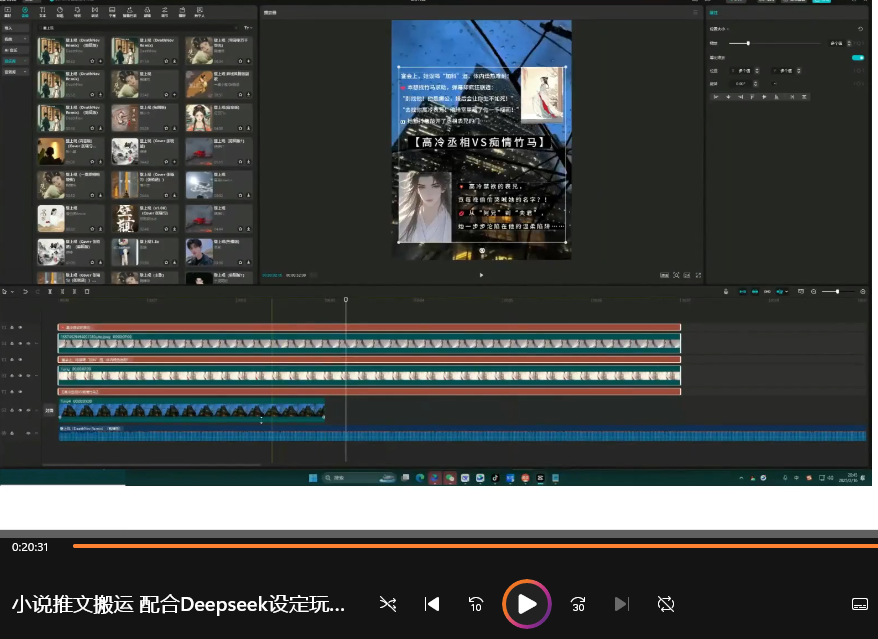This screenshot has height=639, width=878.
Task: Reset position-size with the circular arrow icon
Action: 860,29
